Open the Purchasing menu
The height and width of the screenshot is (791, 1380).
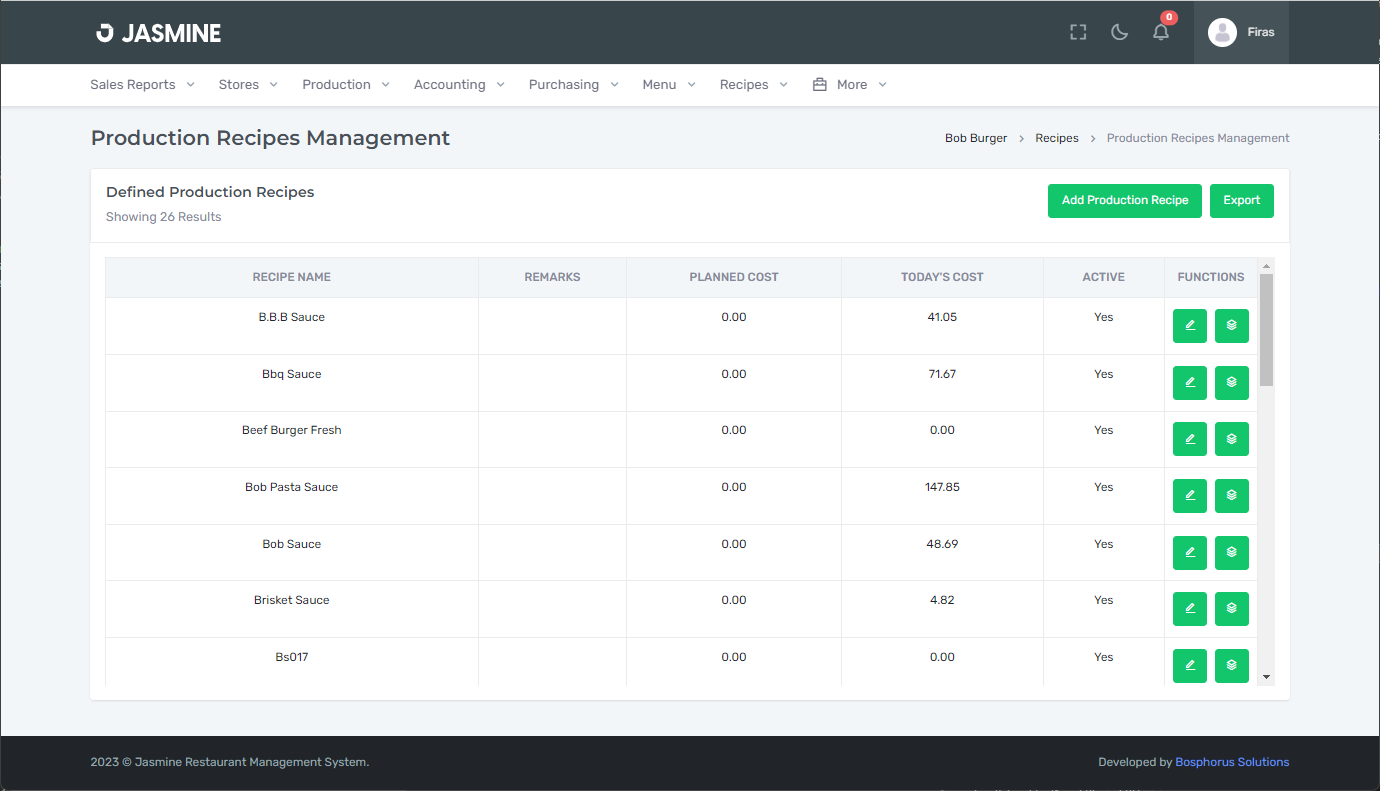point(565,84)
